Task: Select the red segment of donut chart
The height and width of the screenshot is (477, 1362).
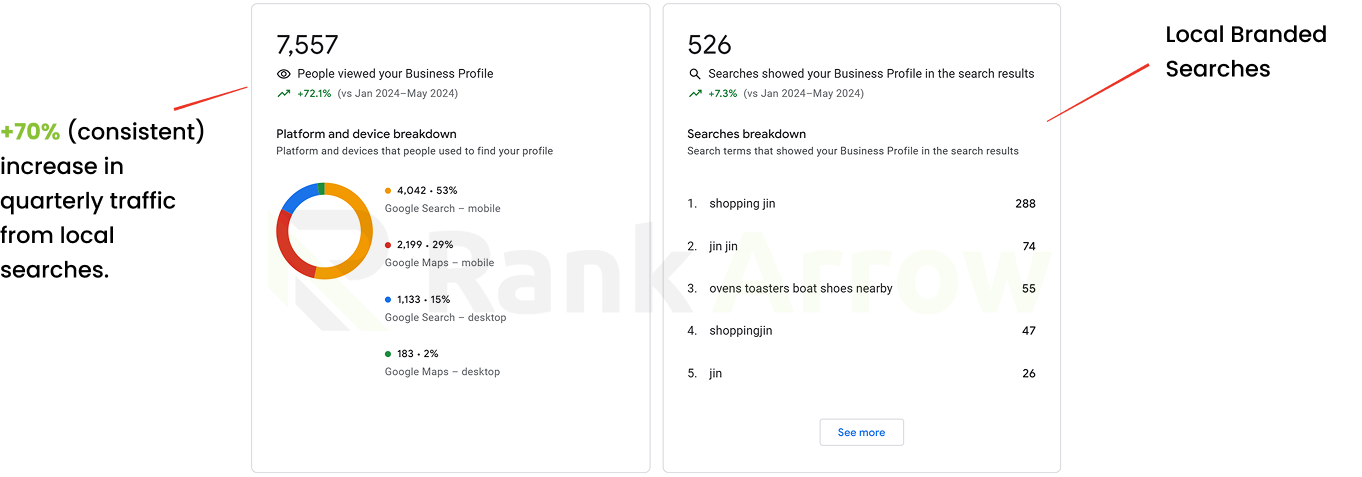Action: coord(286,245)
